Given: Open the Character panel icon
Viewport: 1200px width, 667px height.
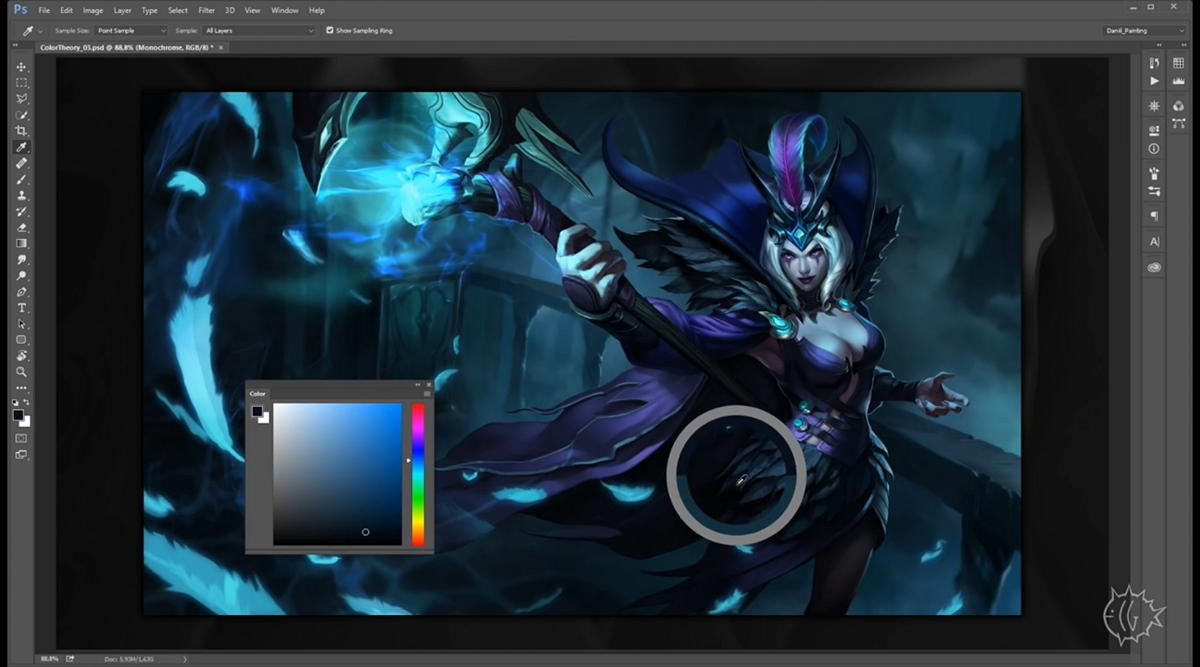Looking at the screenshot, I should (x=1154, y=242).
